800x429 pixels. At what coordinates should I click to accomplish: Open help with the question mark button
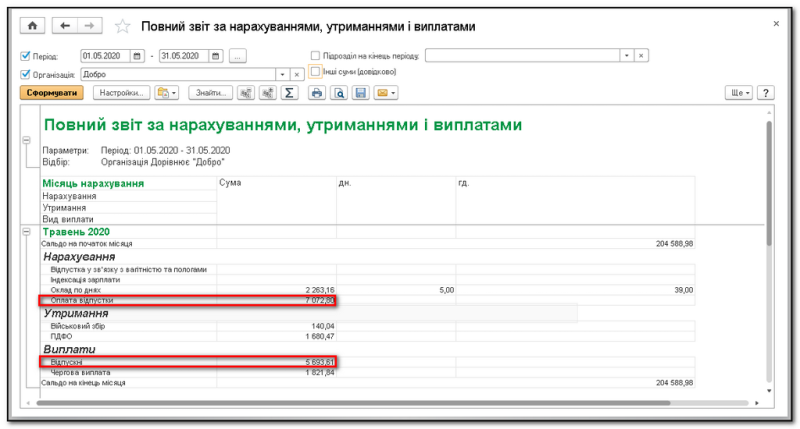[x=765, y=93]
